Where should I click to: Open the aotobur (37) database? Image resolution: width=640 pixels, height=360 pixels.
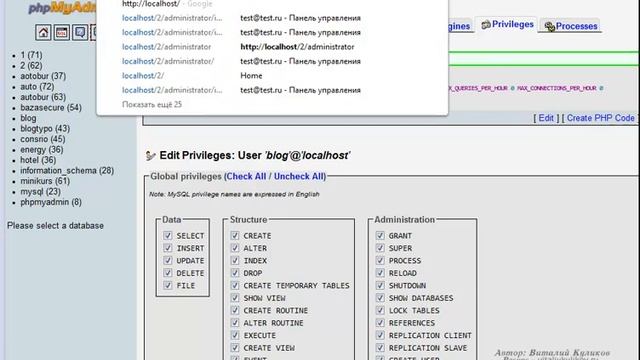tap(43, 76)
